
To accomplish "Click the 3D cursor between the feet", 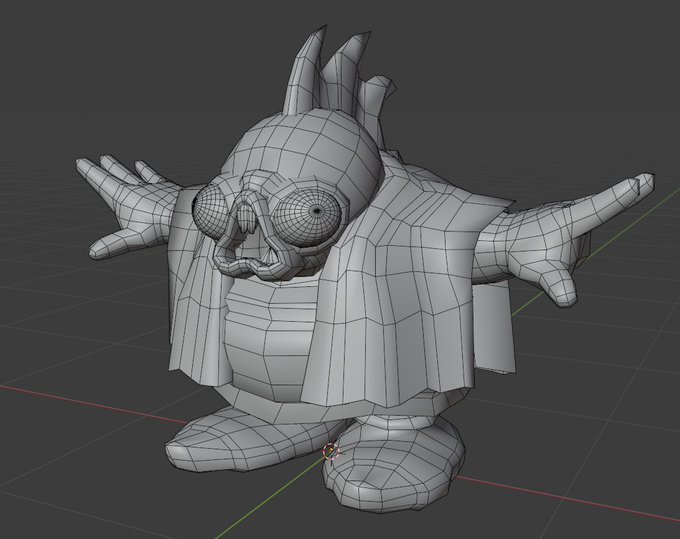I will (331, 451).
